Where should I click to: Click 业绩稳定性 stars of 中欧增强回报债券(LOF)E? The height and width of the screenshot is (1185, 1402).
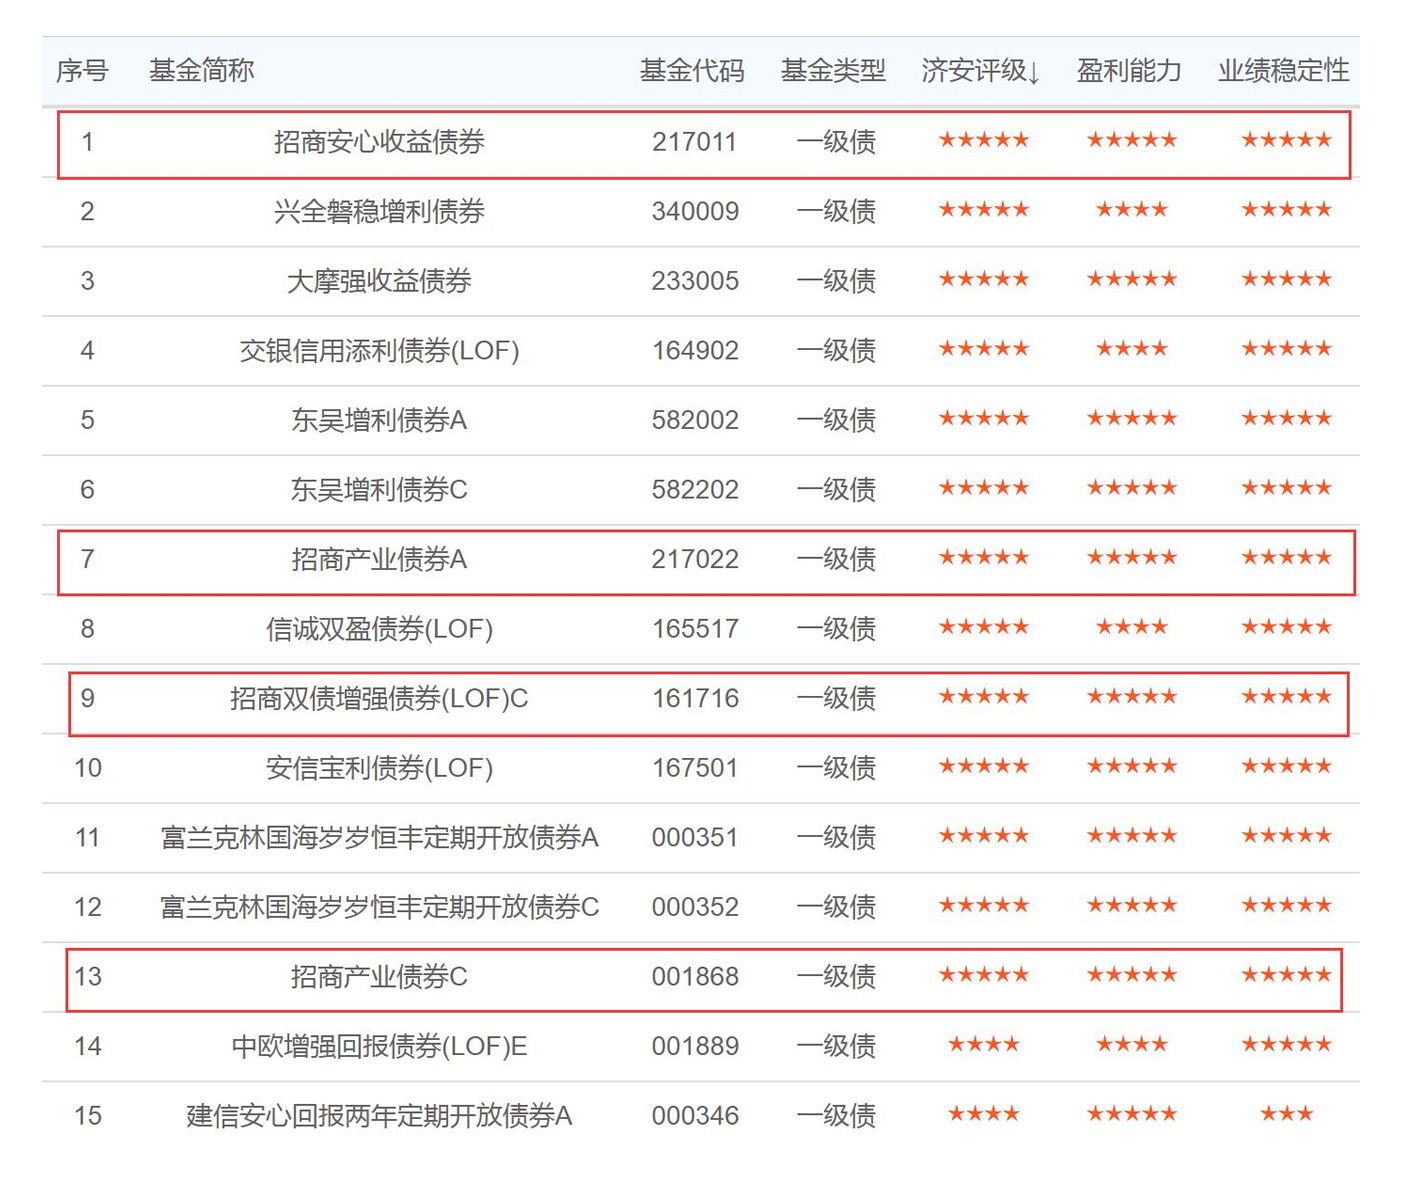tap(1286, 1044)
